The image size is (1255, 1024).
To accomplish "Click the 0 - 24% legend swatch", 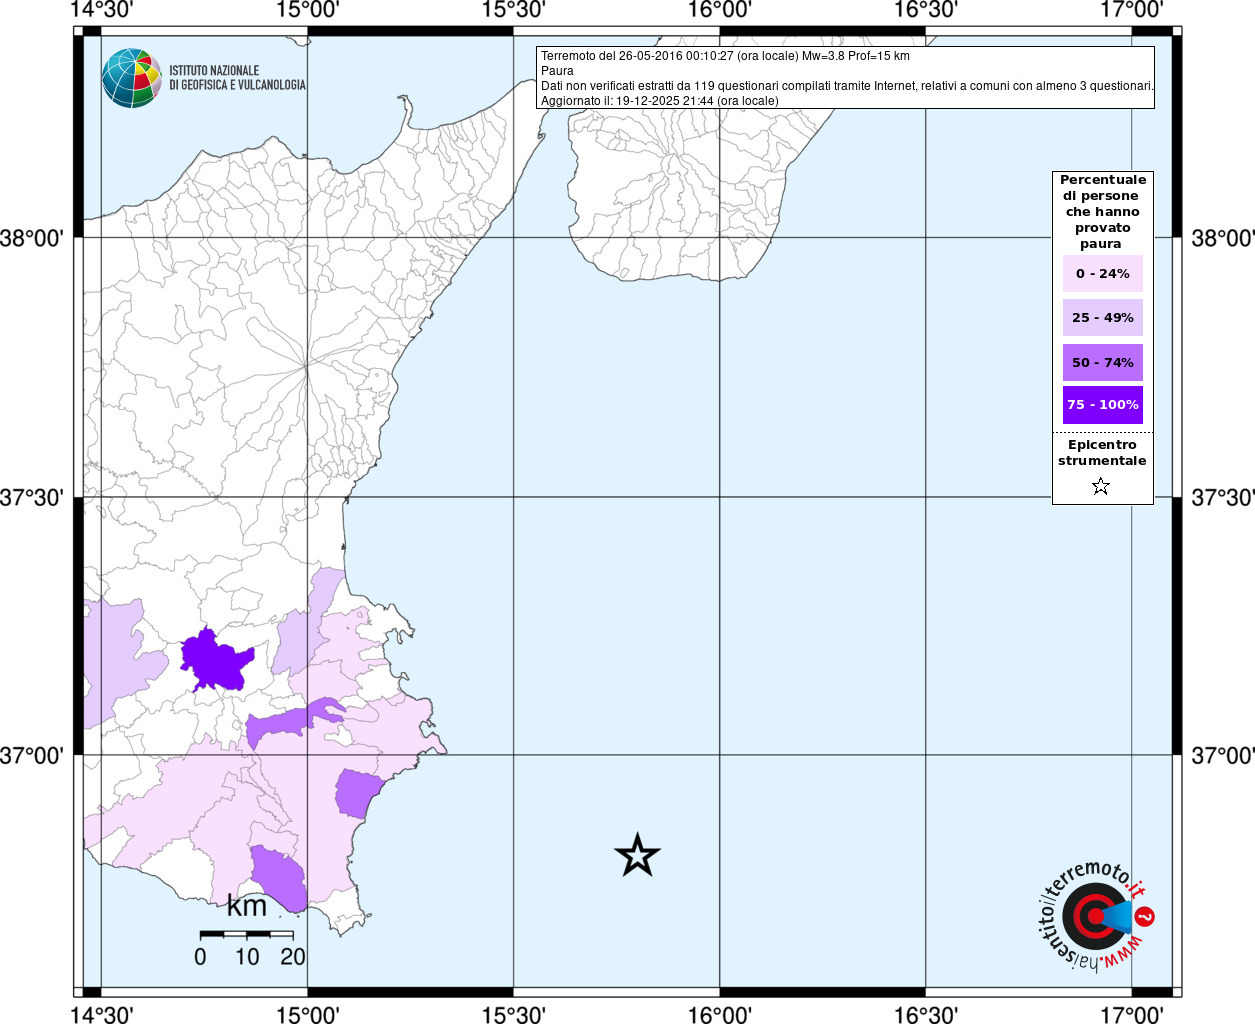I will coord(1102,274).
